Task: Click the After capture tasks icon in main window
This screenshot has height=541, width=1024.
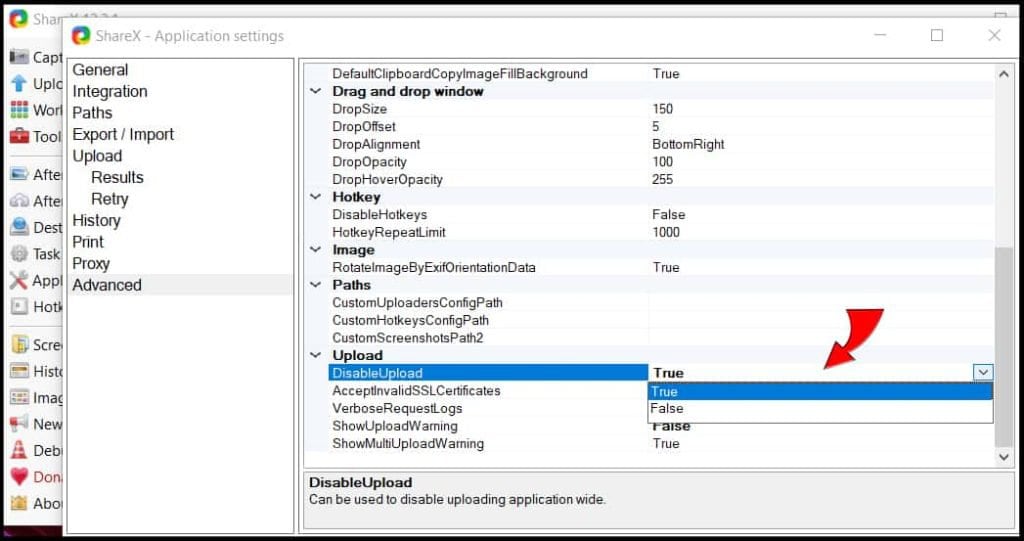Action: pos(20,174)
